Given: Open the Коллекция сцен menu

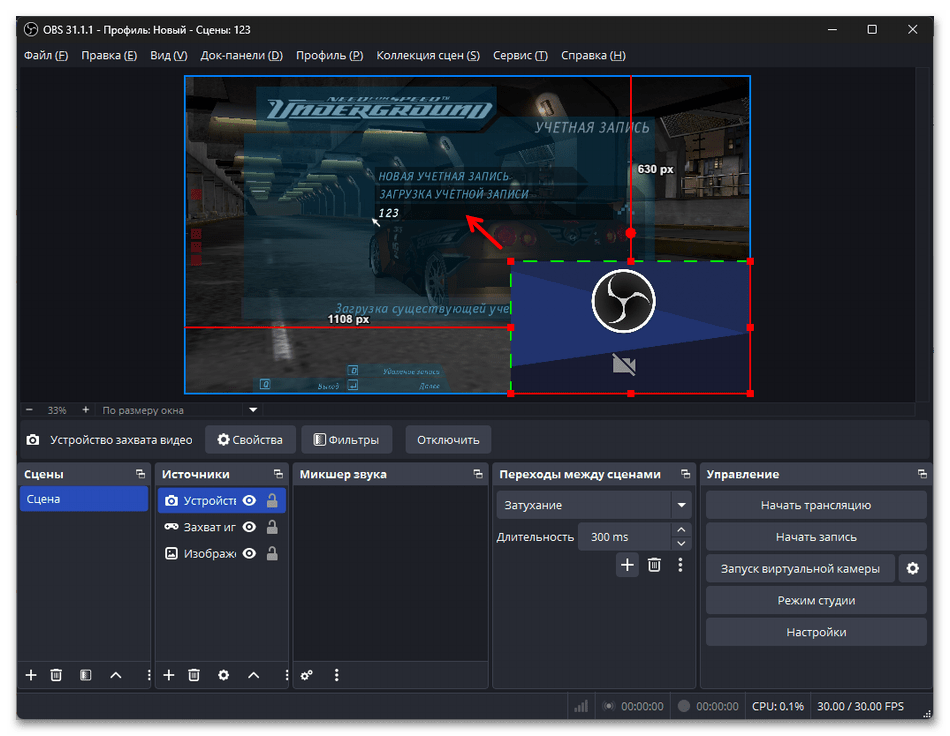Looking at the screenshot, I should (428, 55).
